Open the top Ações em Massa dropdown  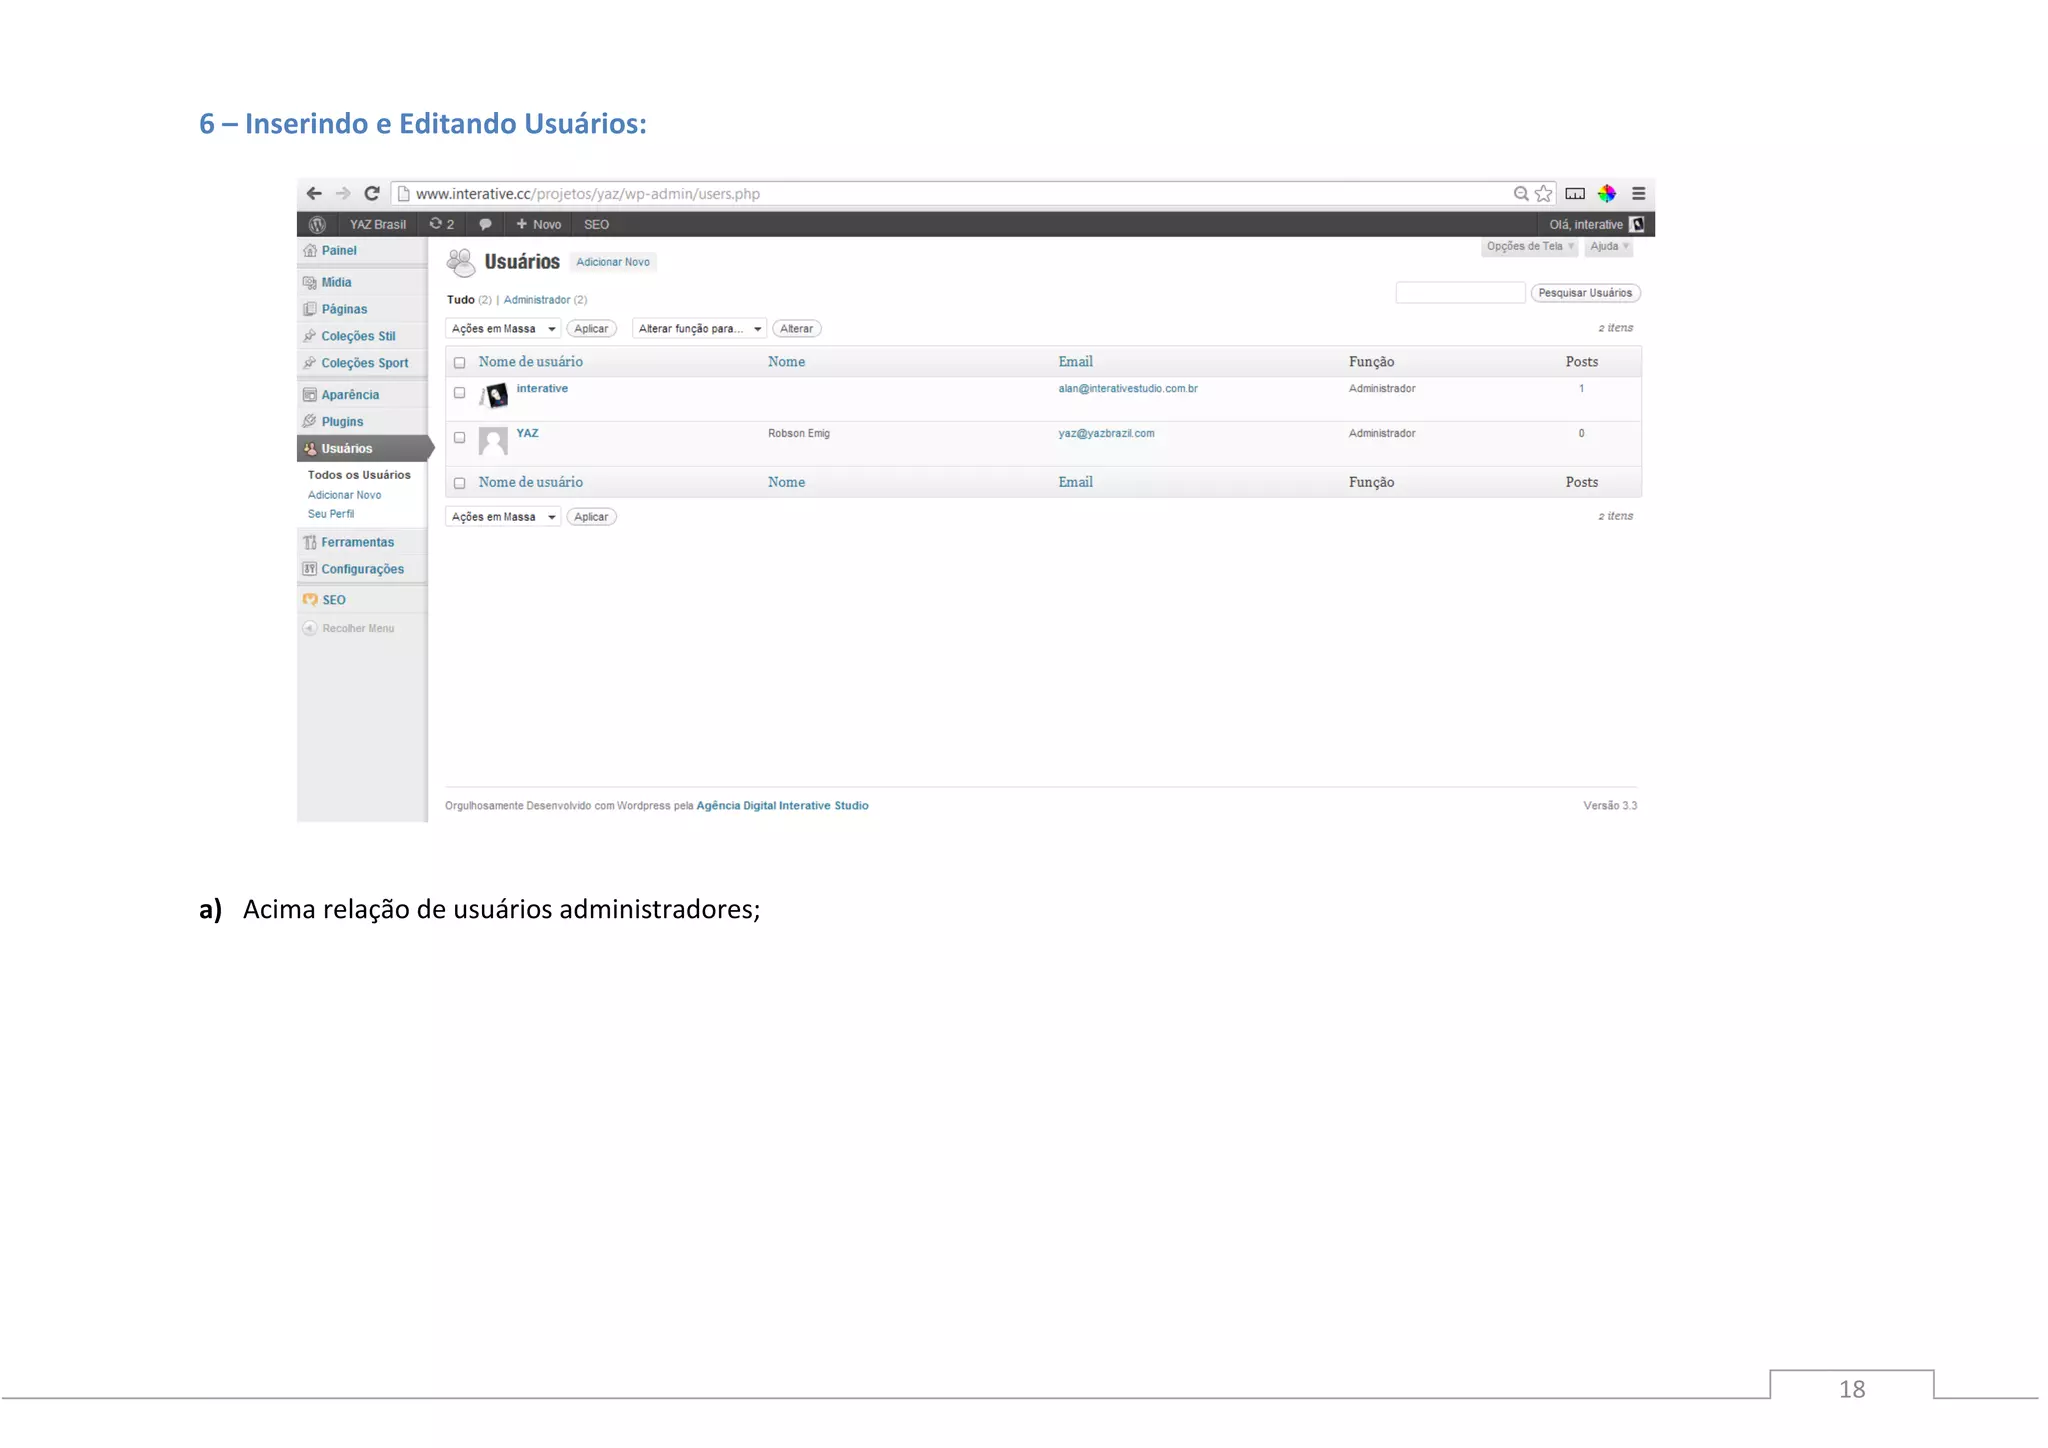502,329
